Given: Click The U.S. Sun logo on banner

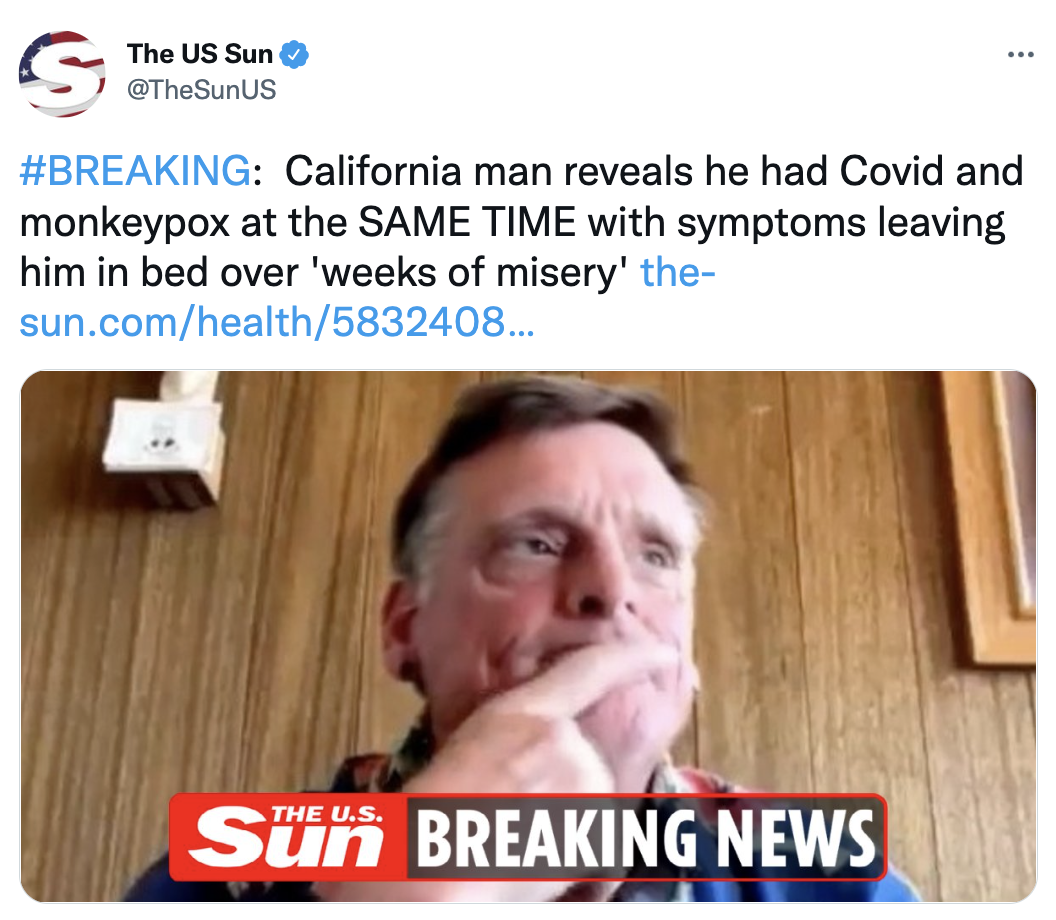Looking at the screenshot, I should 288,837.
